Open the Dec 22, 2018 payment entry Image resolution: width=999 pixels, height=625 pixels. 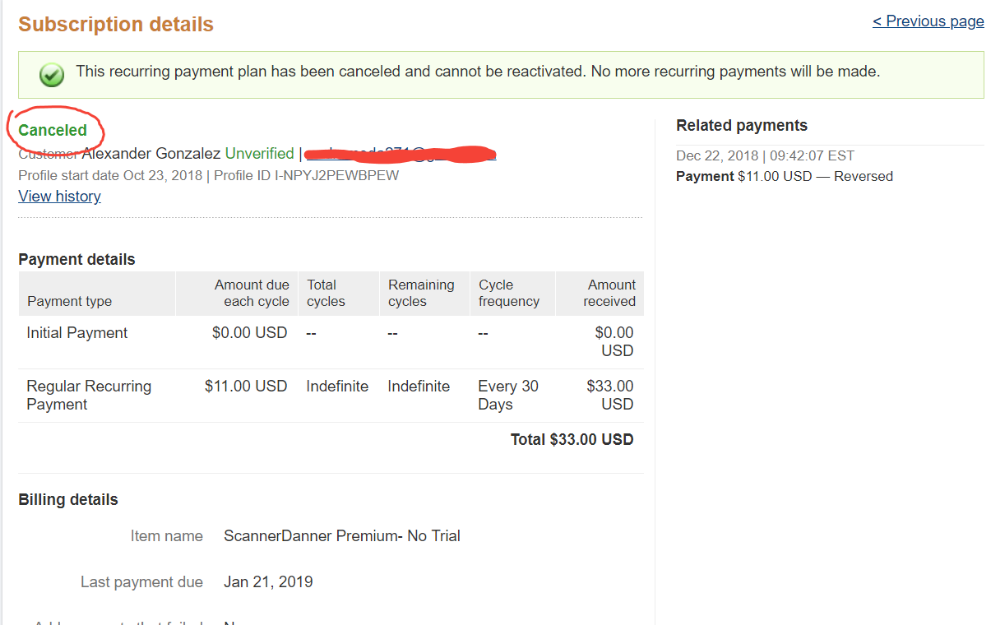tap(765, 155)
